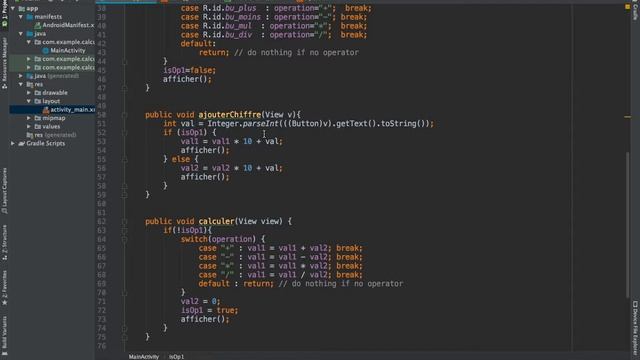Click the drawable folder icon

pyautogui.click(x=38, y=93)
